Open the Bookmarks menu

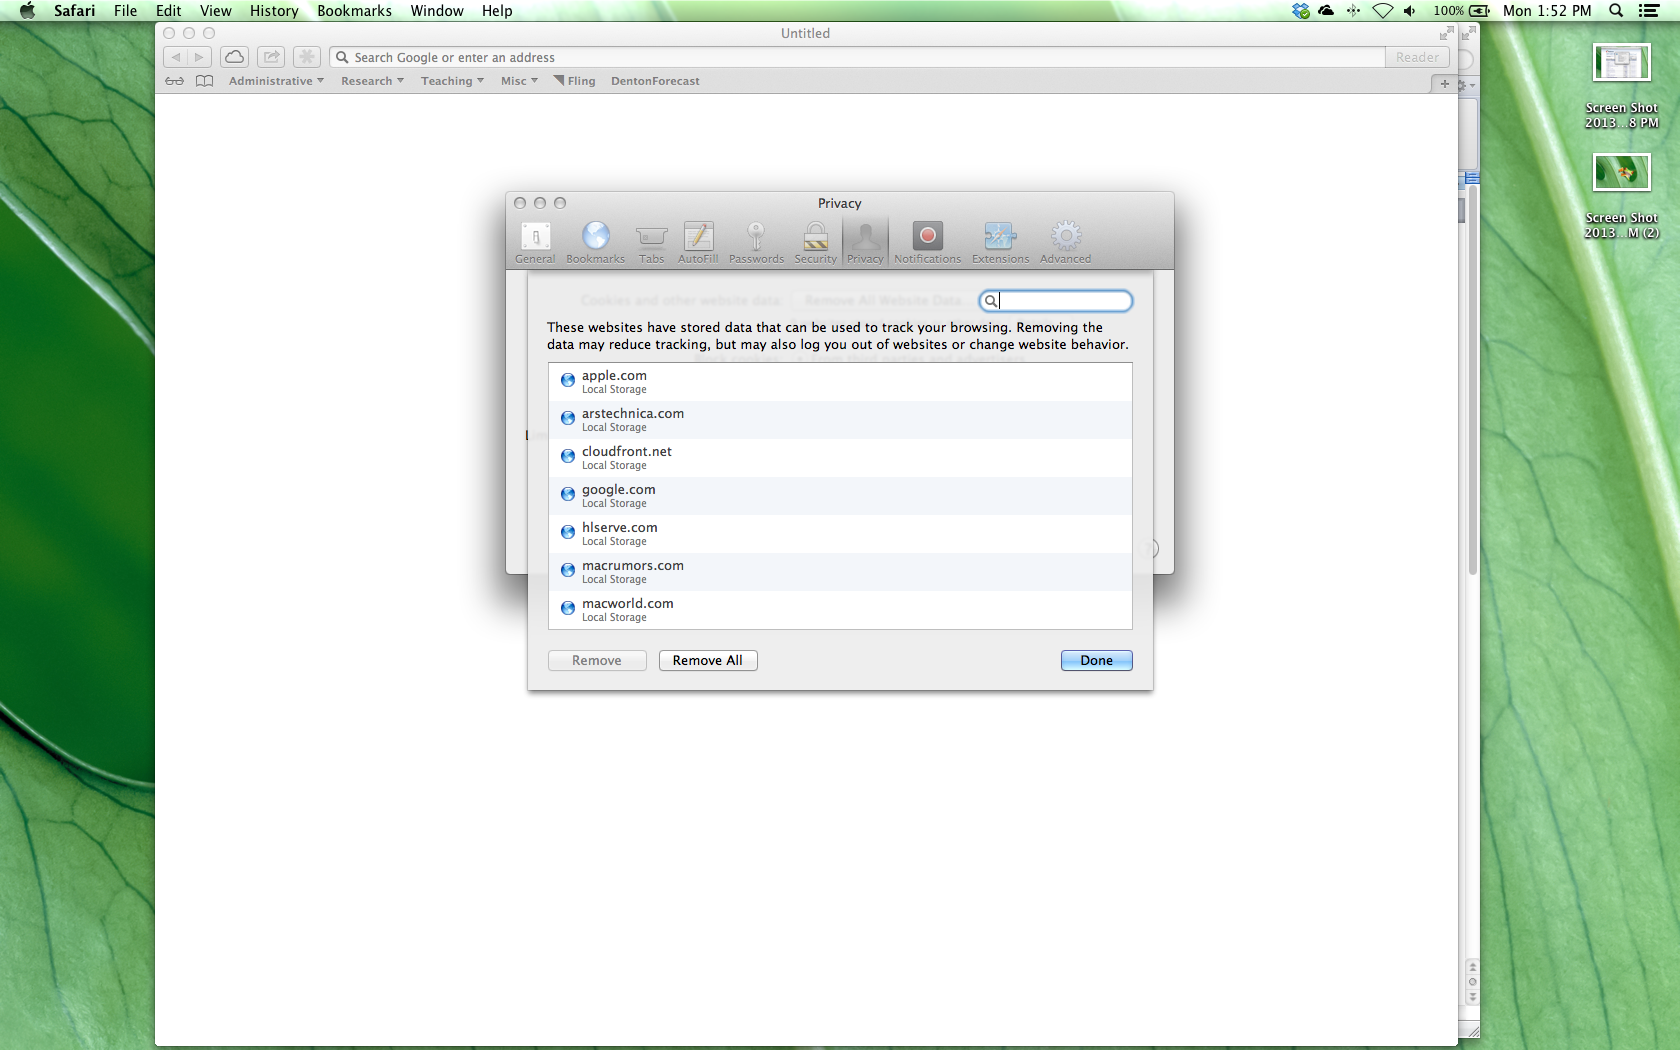click(x=354, y=11)
